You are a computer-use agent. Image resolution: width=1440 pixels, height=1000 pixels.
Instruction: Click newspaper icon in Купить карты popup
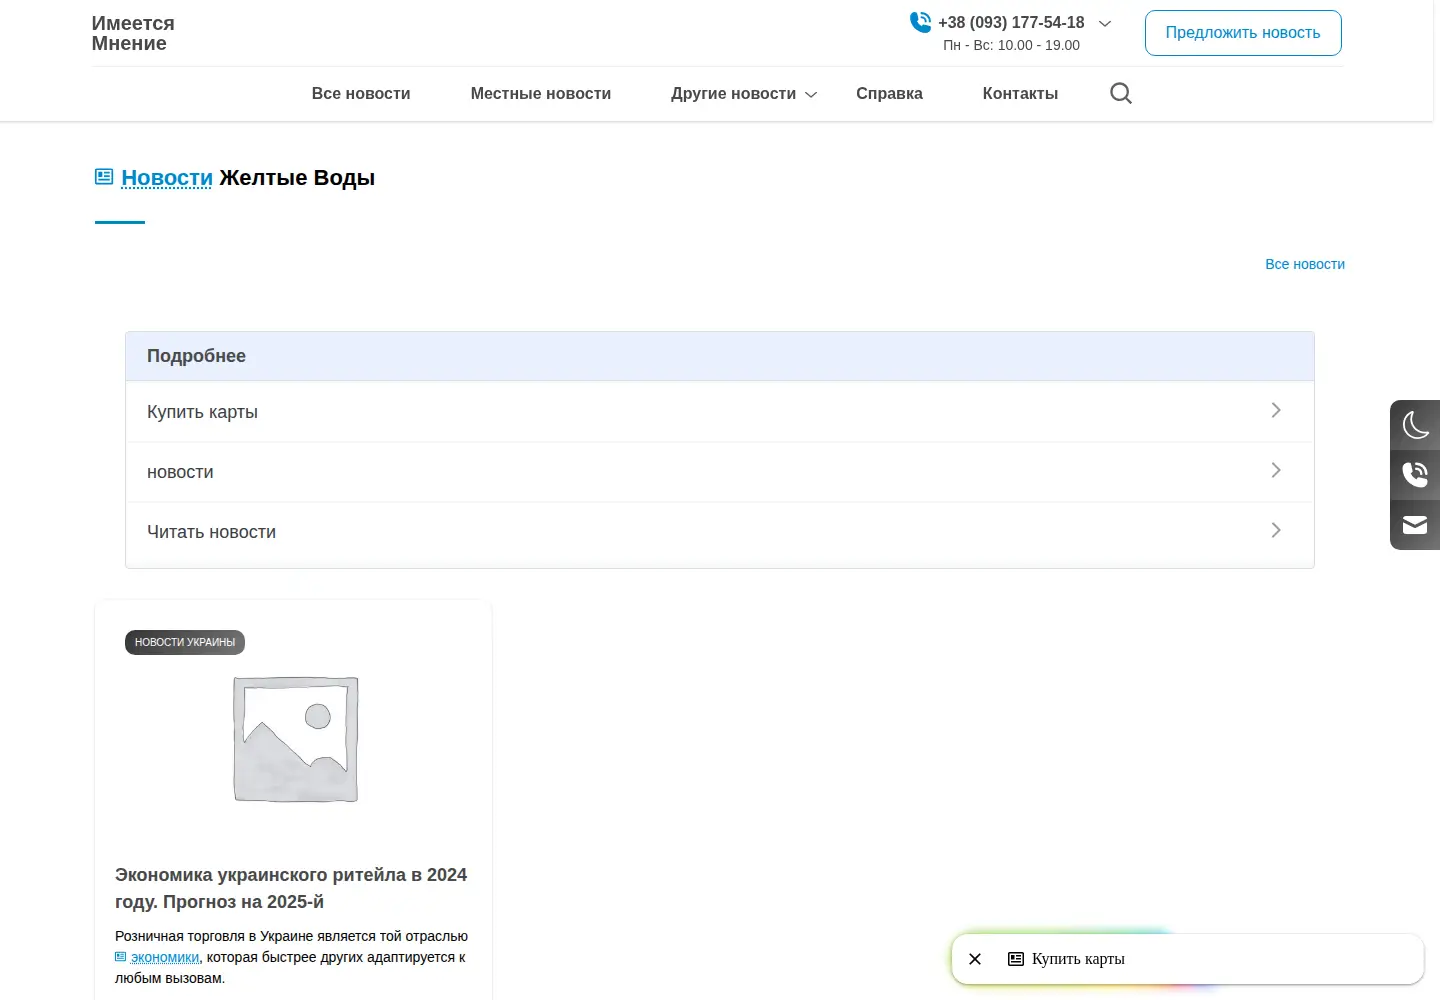(1016, 959)
